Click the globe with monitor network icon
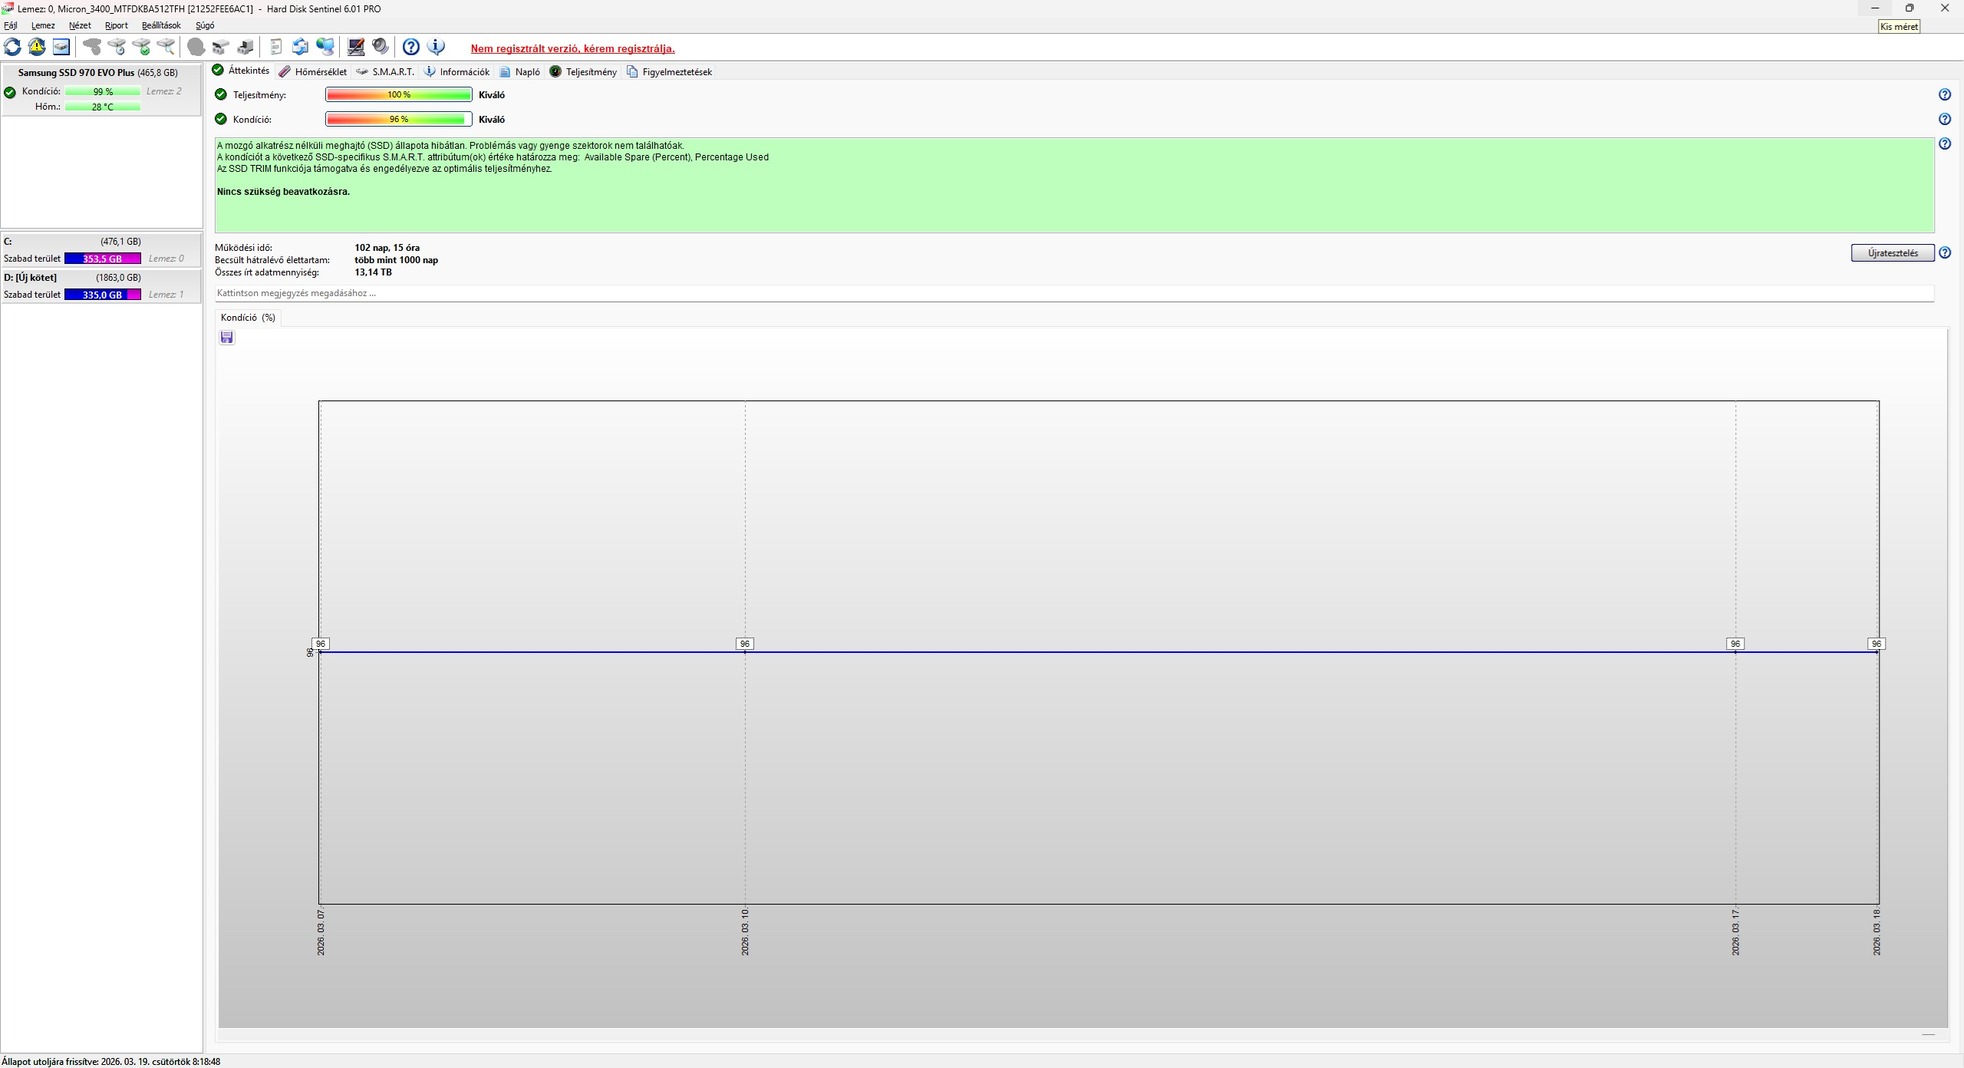The image size is (1964, 1068). 325,47
